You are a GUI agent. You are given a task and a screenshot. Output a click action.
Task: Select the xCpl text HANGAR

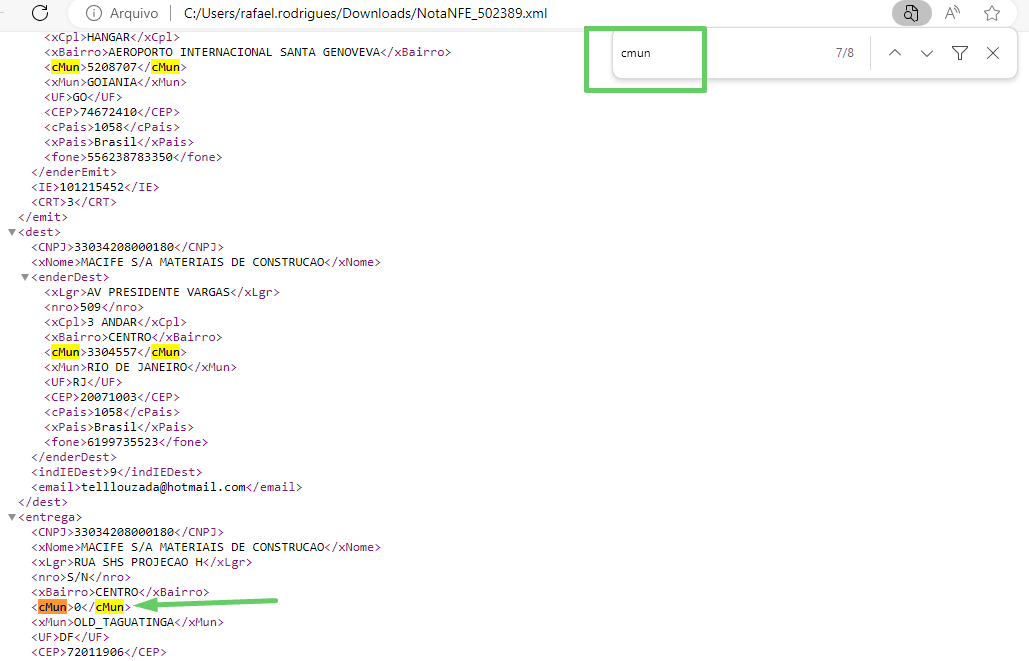(x=108, y=37)
